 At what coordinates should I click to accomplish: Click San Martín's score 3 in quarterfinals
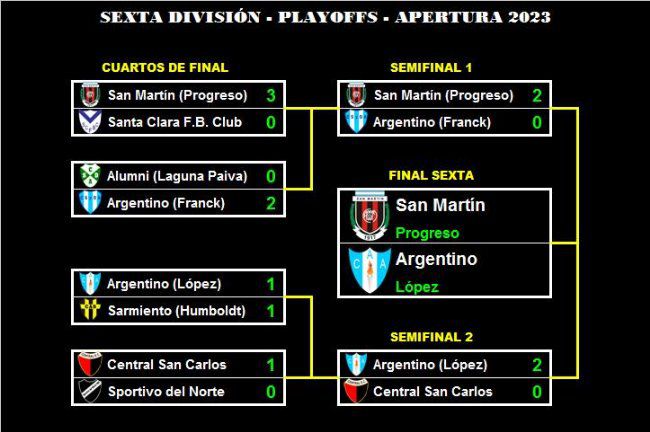[271, 95]
